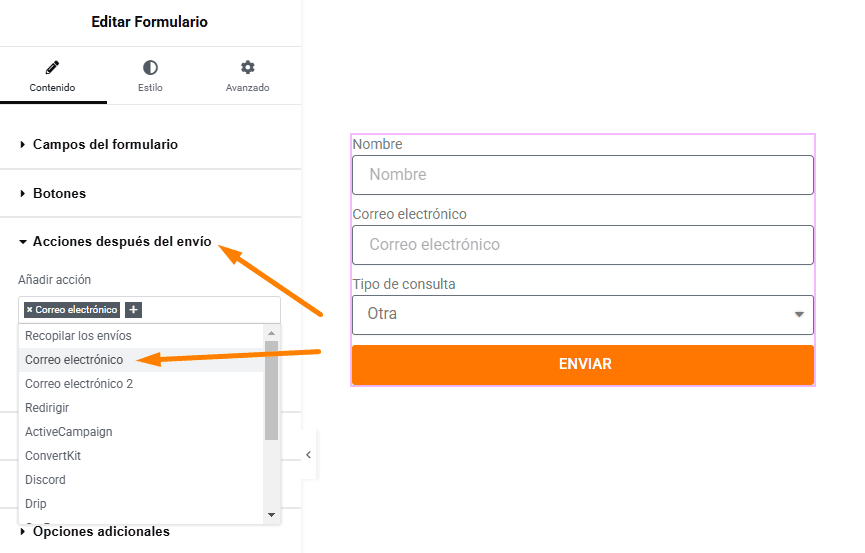Click the pencil icon for Contenido
The width and height of the screenshot is (865, 553).
(52, 67)
